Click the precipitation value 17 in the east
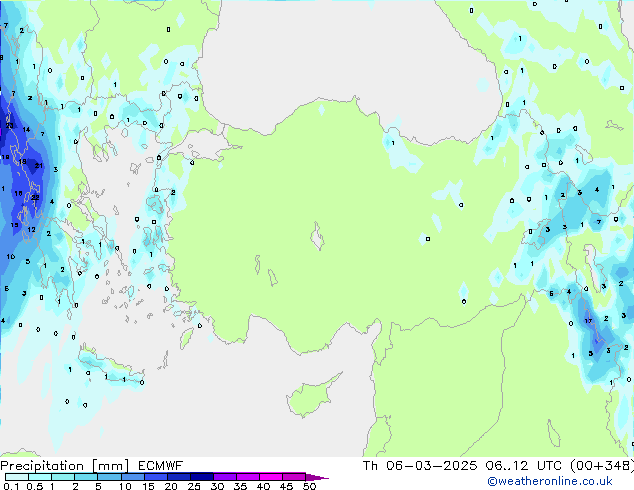 588,321
